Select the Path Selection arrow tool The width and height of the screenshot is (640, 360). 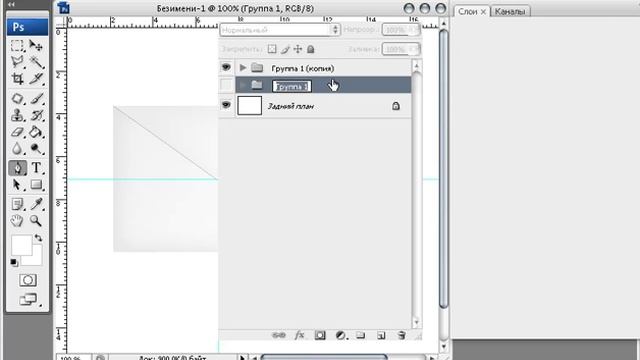17,184
